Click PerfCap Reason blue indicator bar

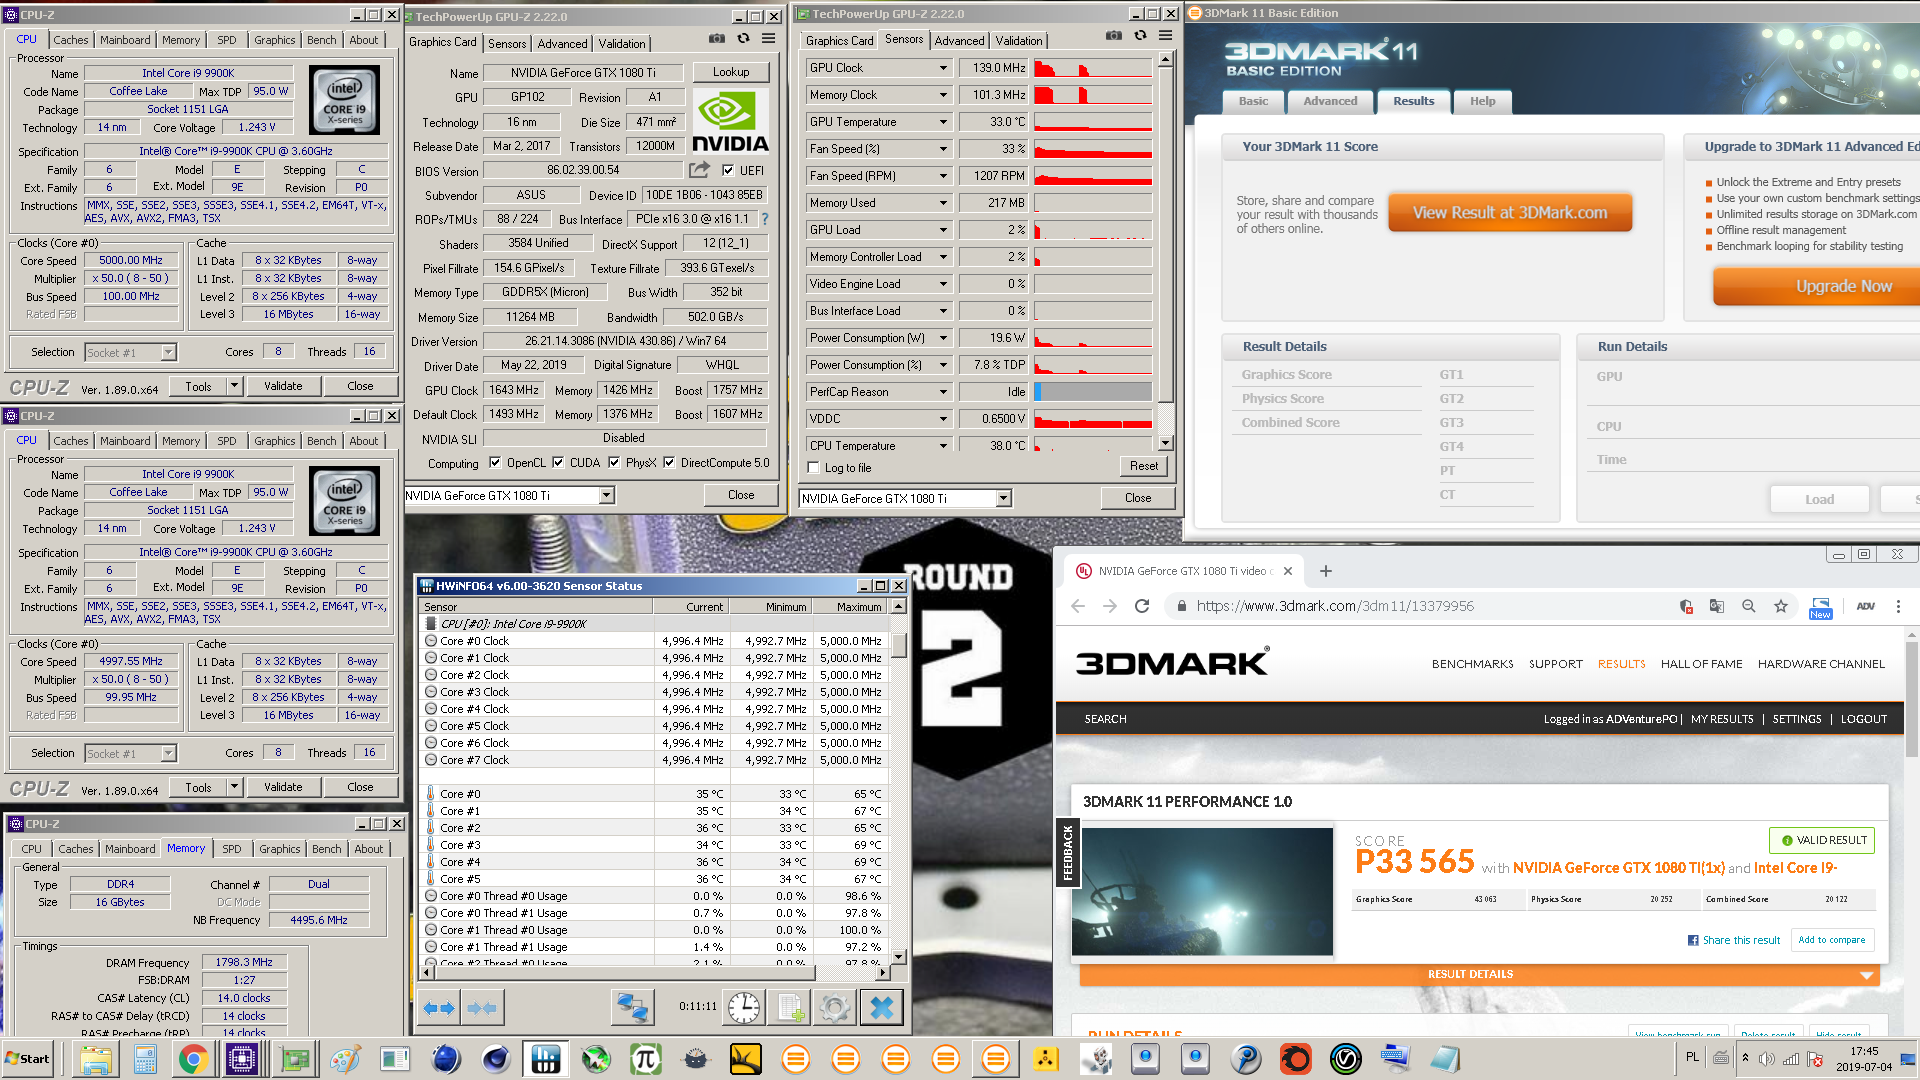pyautogui.click(x=1038, y=392)
